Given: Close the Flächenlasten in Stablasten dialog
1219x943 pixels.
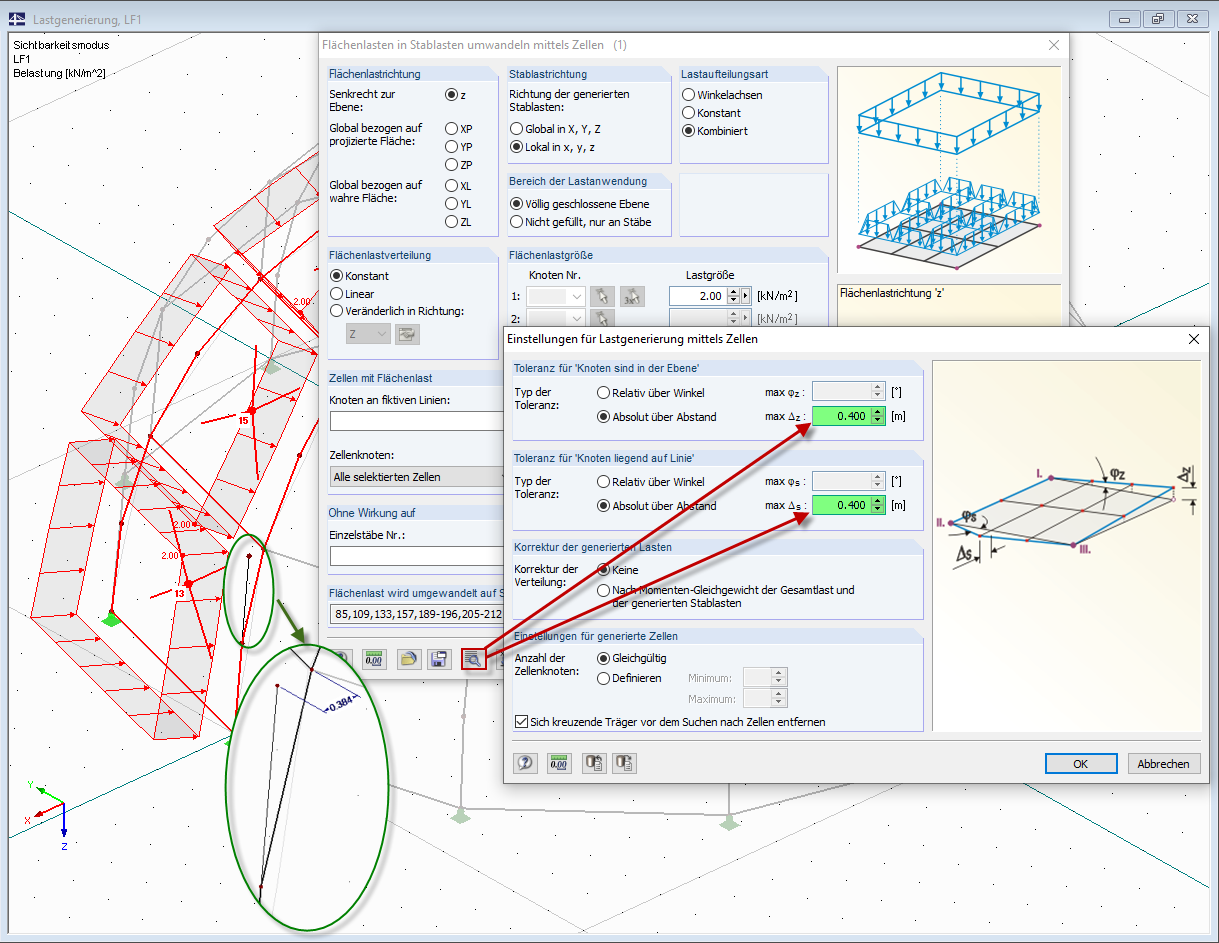Looking at the screenshot, I should [1053, 45].
